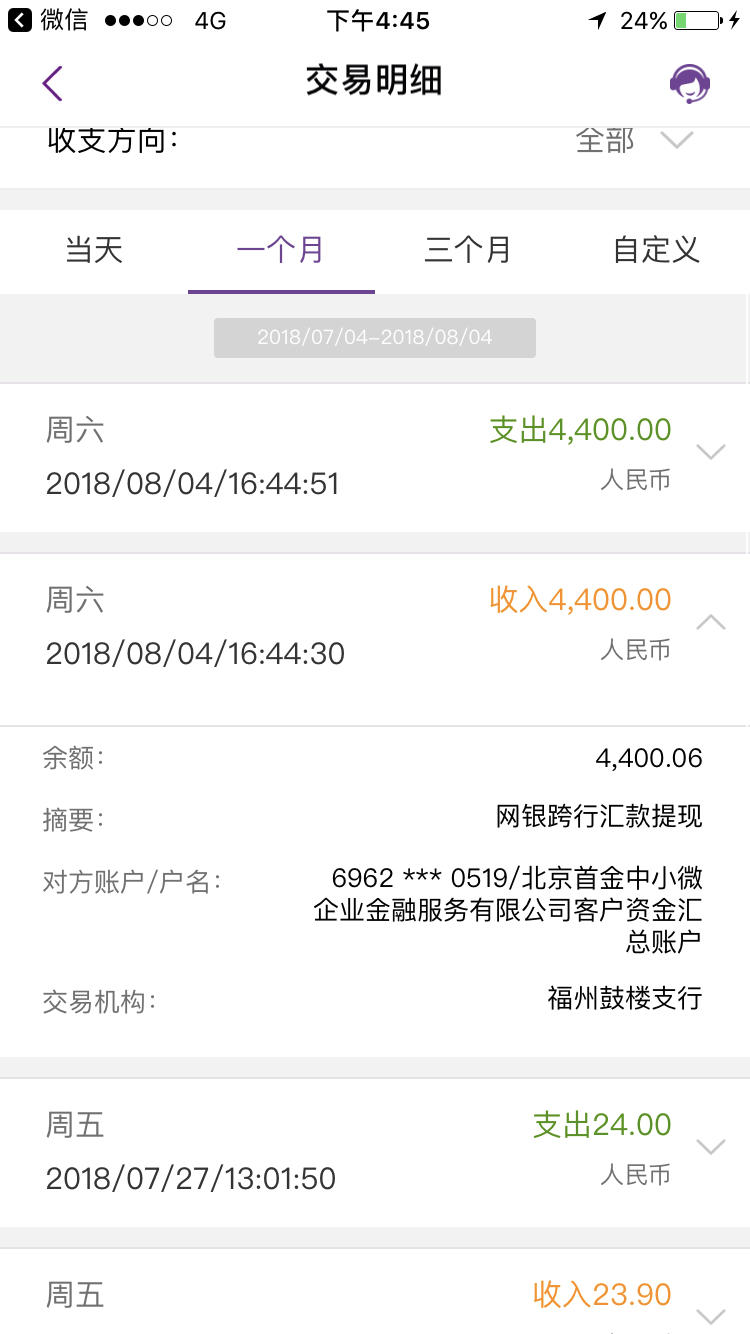750x1334 pixels.
Task: Expand the 支出24.00 transaction
Action: pos(710,1146)
